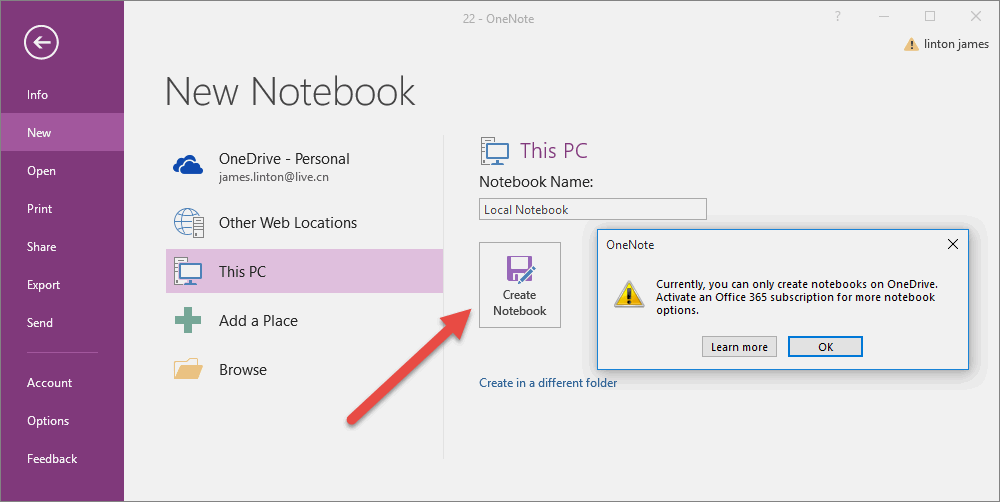Image resolution: width=1000 pixels, height=502 pixels.
Task: Open the Account settings page
Action: click(x=50, y=383)
